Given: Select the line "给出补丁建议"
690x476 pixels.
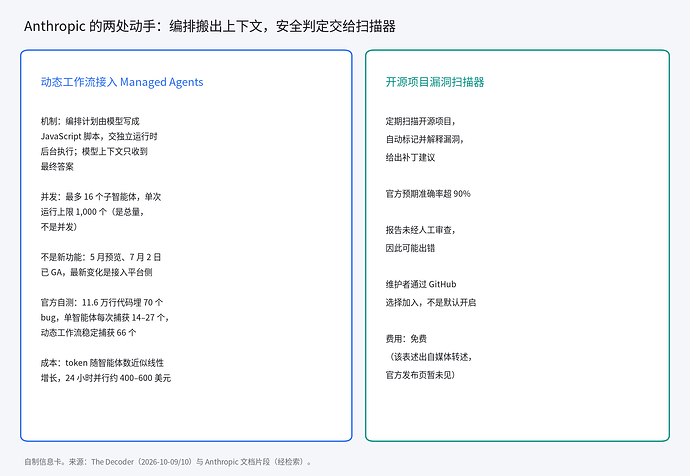Looking at the screenshot, I should tap(410, 157).
